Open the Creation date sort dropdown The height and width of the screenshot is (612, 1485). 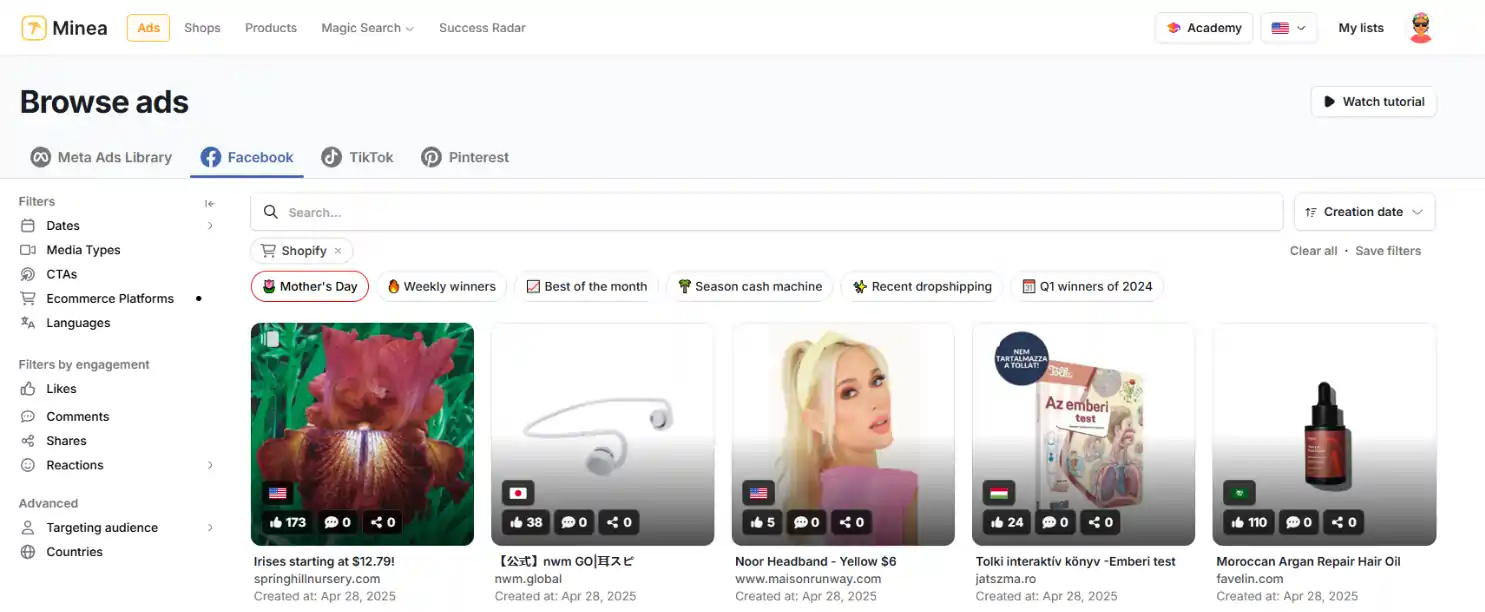pyautogui.click(x=1364, y=211)
